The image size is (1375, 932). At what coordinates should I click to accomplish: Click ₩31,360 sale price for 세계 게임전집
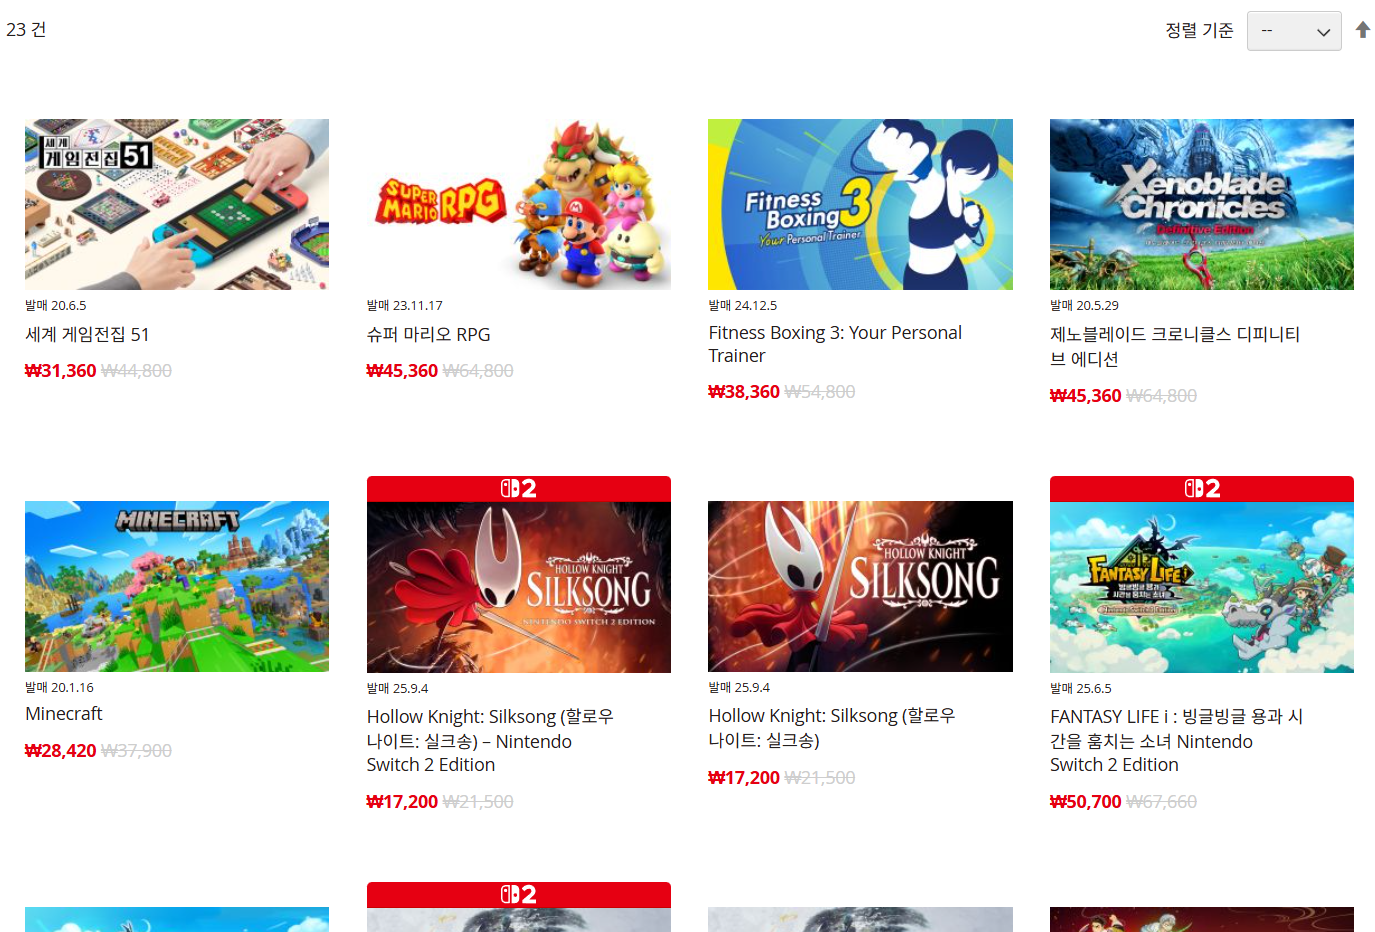coord(61,371)
